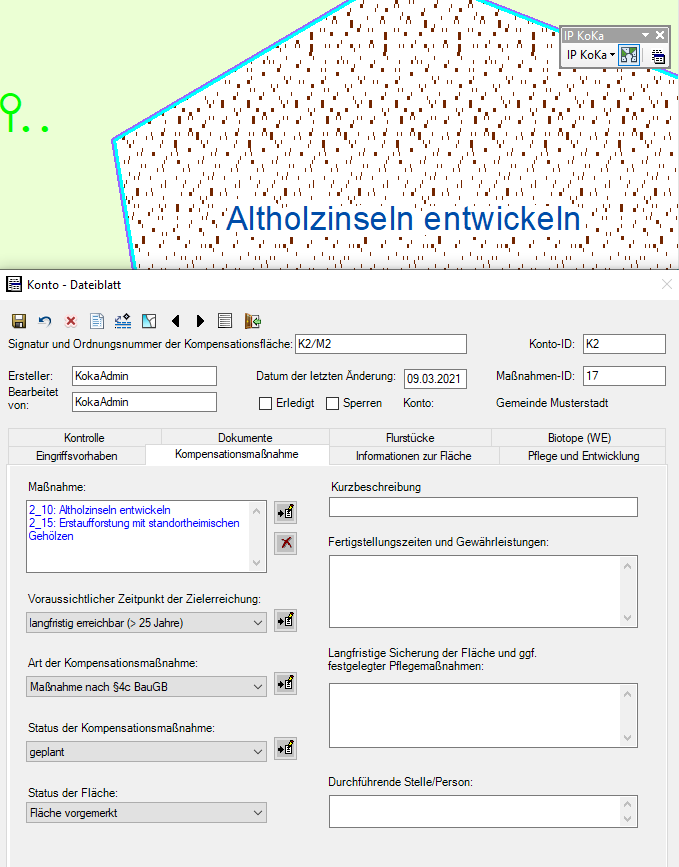This screenshot has height=867, width=679.
Task: Switch to the Flurstücke tab
Action: (409, 438)
